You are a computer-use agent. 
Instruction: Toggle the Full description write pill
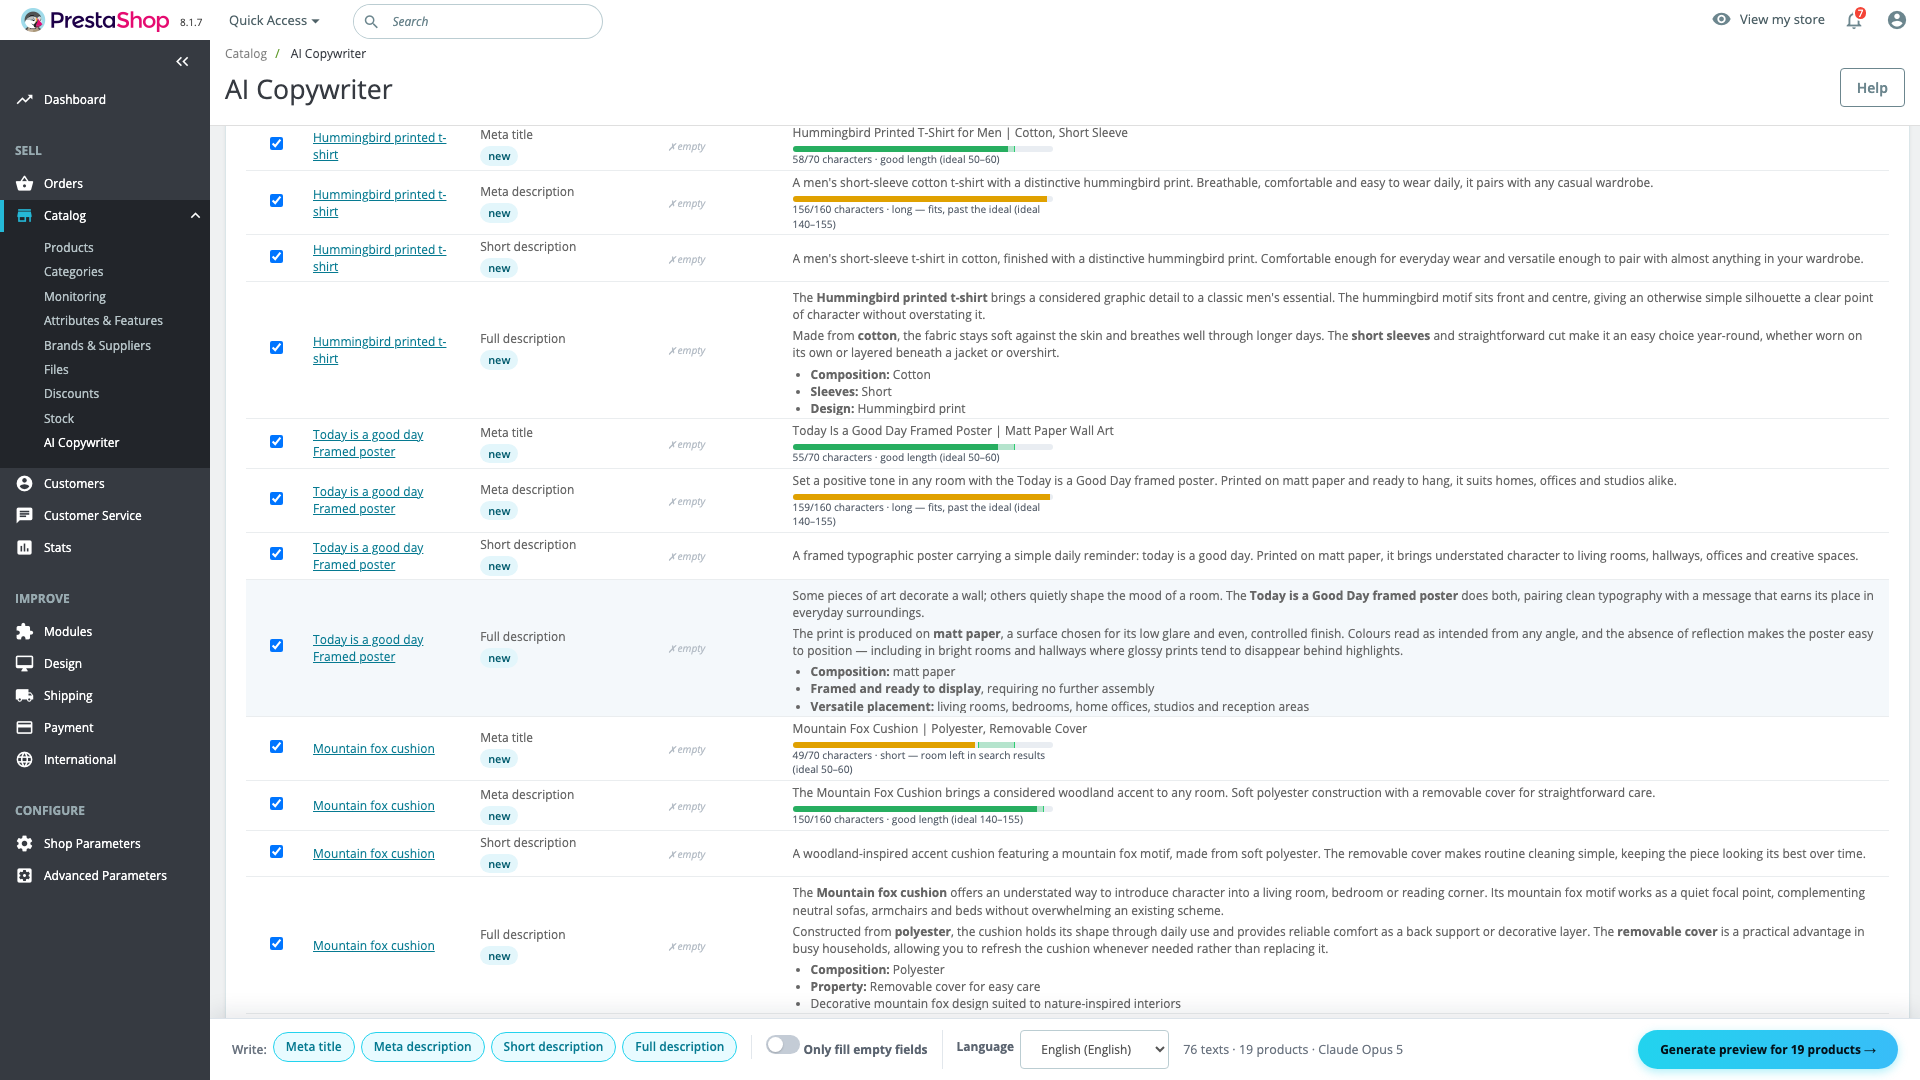(x=679, y=1047)
